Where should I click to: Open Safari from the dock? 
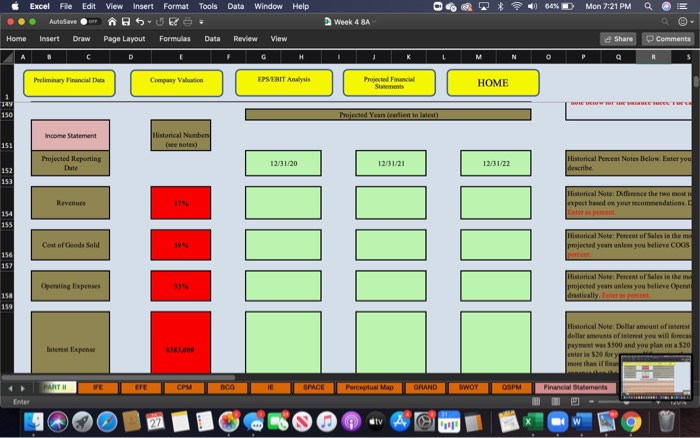(x=107, y=421)
